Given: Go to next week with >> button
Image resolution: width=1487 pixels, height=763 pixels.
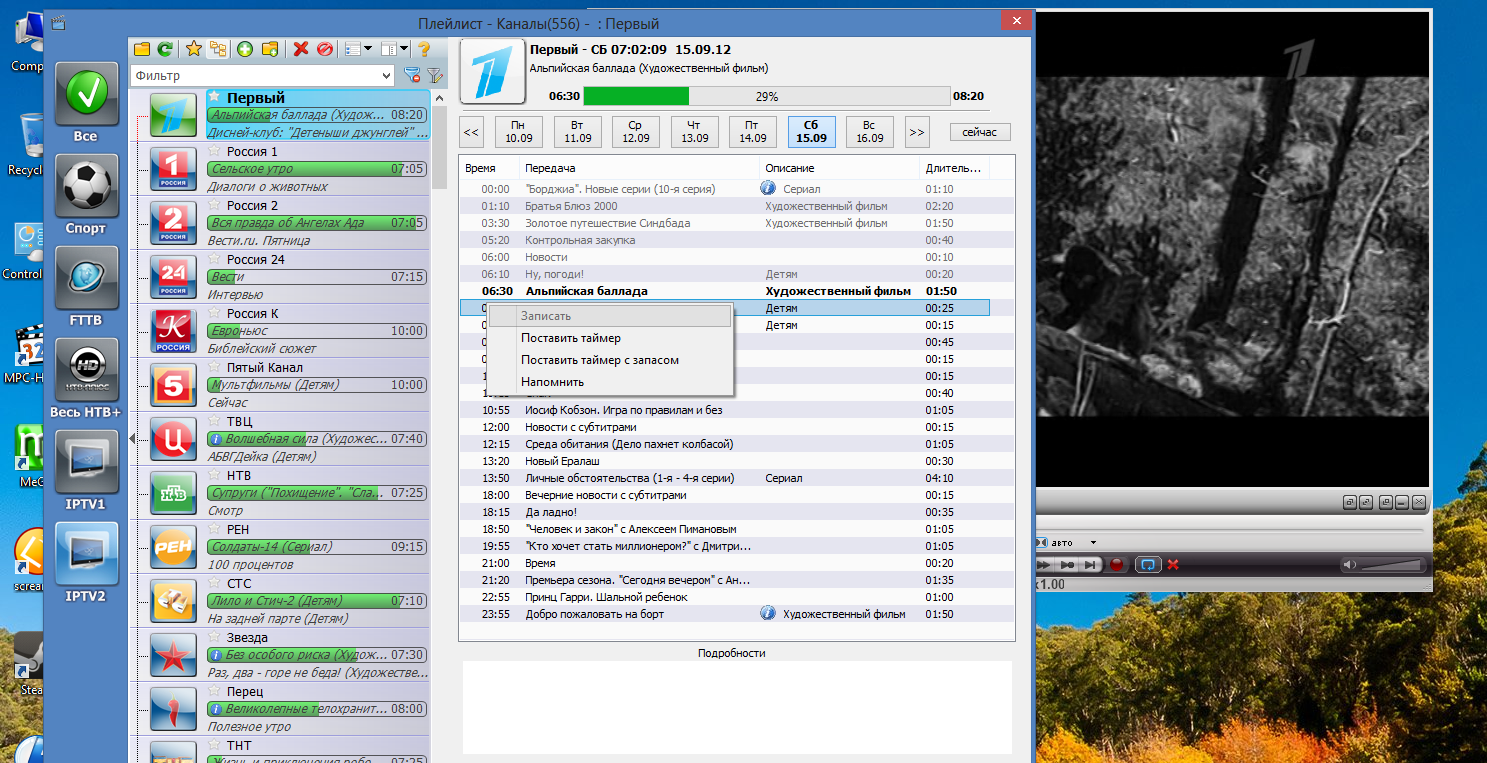Looking at the screenshot, I should click(917, 131).
